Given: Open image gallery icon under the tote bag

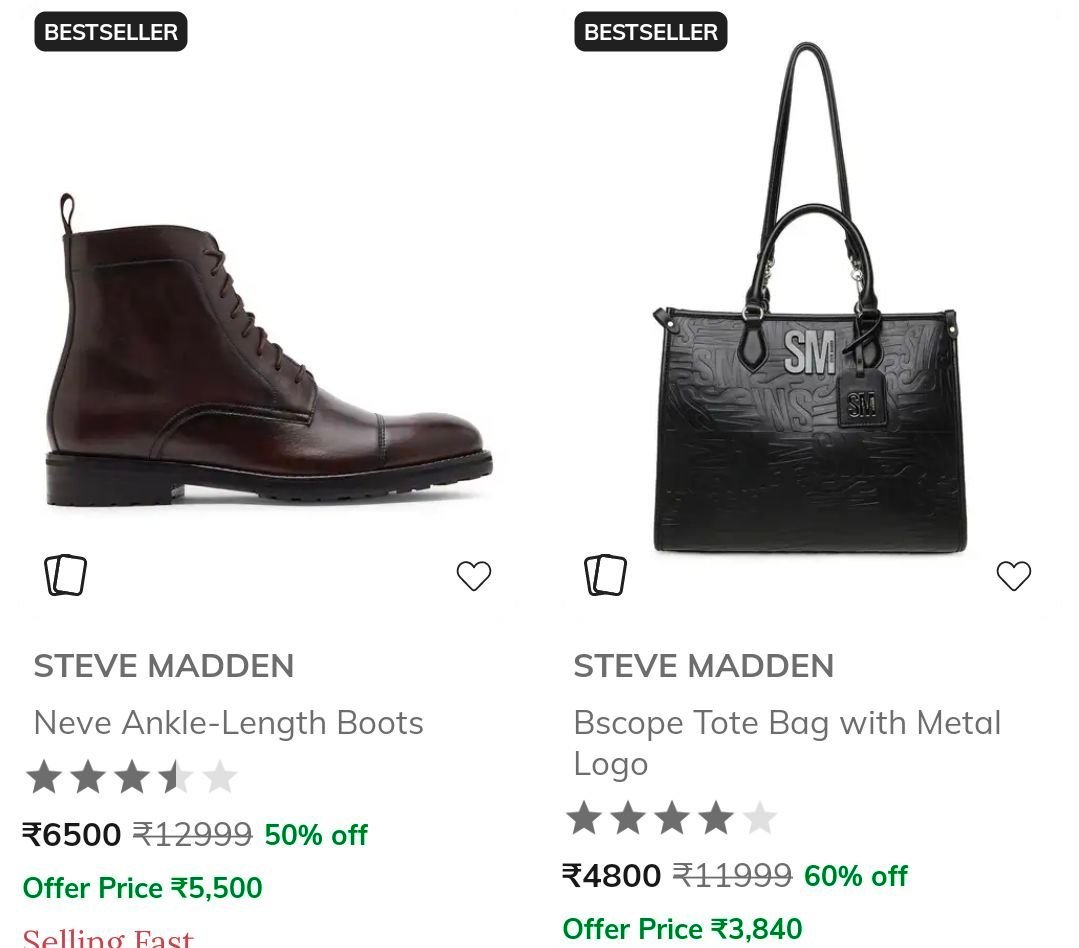Looking at the screenshot, I should [606, 573].
